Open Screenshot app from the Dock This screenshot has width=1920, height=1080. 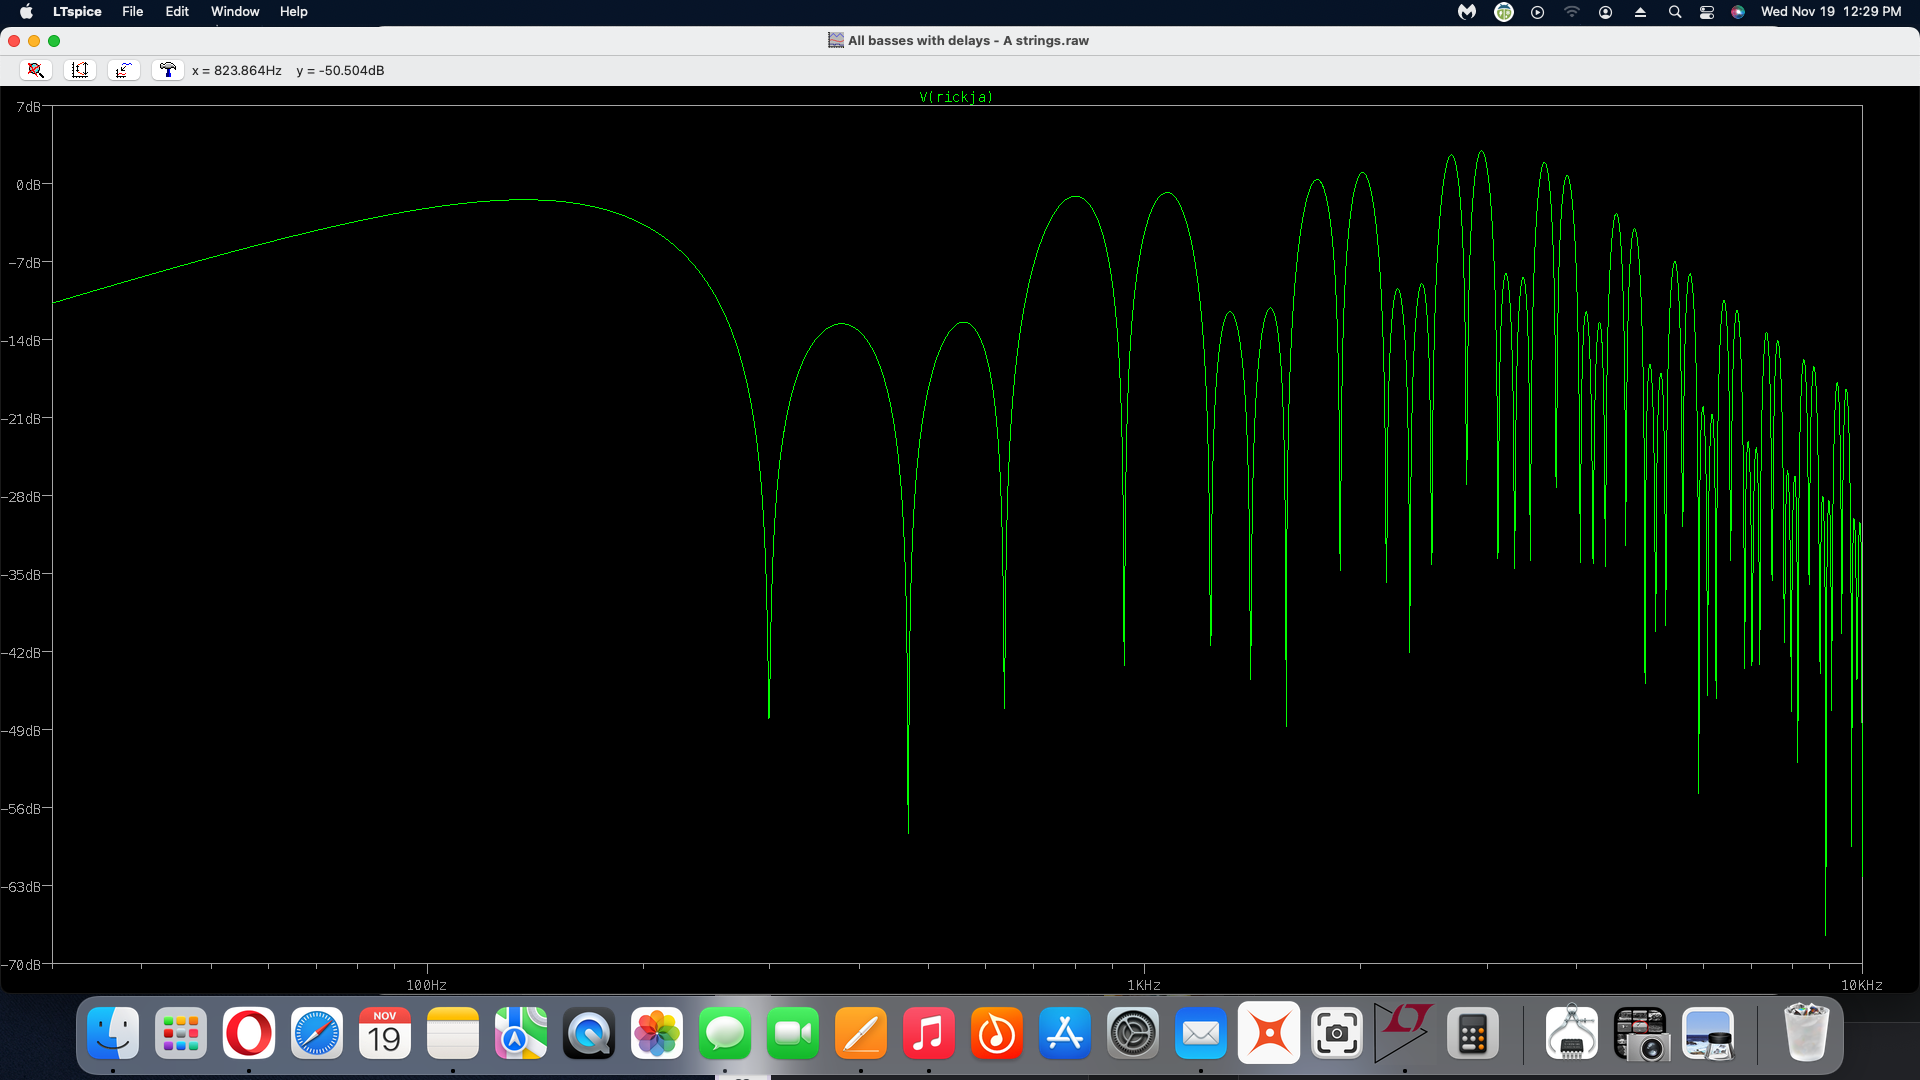point(1337,1033)
